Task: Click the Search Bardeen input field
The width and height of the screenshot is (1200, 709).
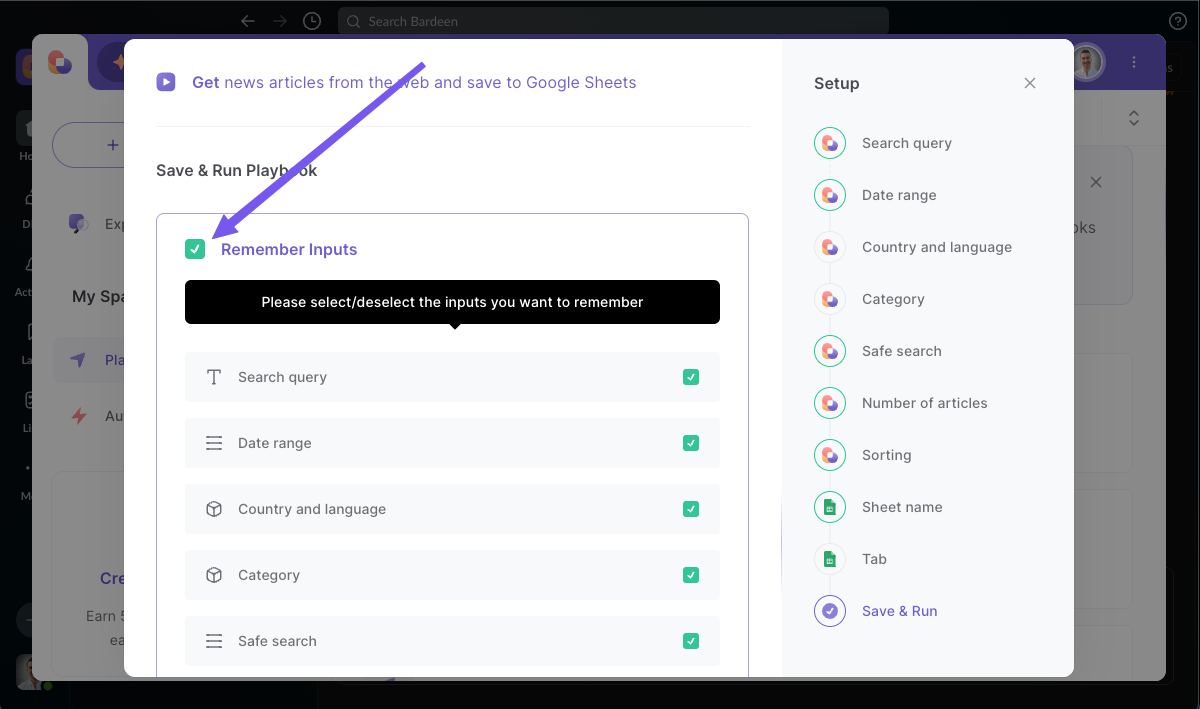Action: point(613,21)
